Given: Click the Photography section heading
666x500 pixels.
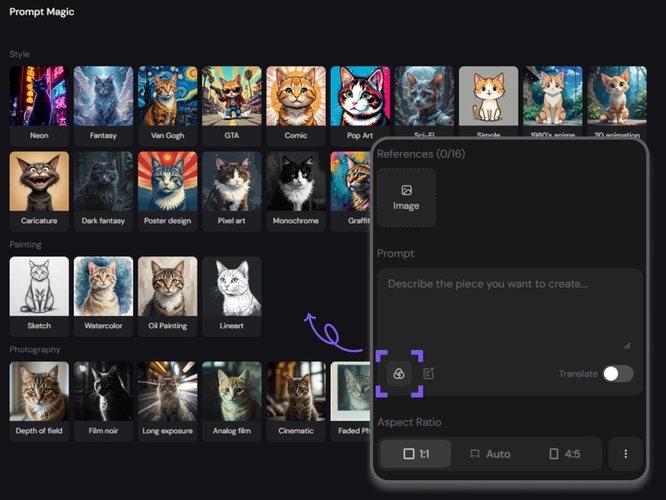Looking at the screenshot, I should point(35,349).
